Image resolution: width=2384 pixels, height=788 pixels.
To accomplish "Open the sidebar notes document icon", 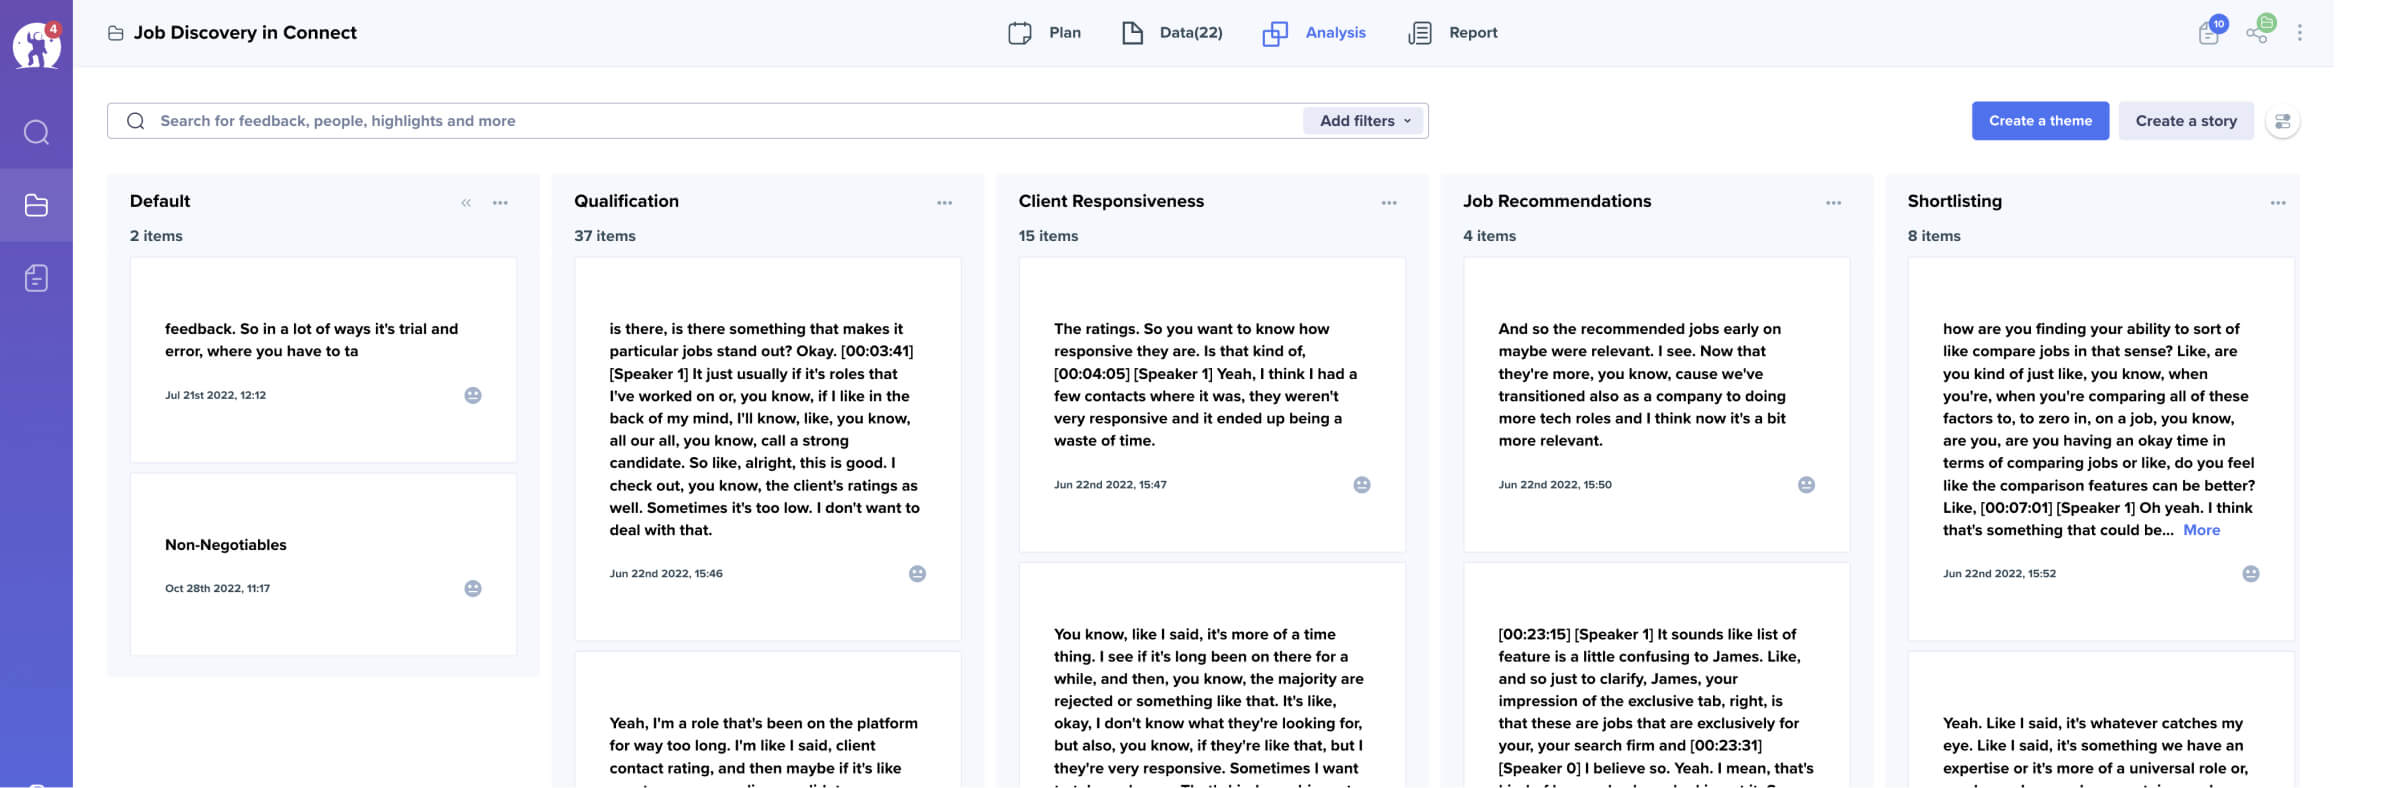I will 36,278.
